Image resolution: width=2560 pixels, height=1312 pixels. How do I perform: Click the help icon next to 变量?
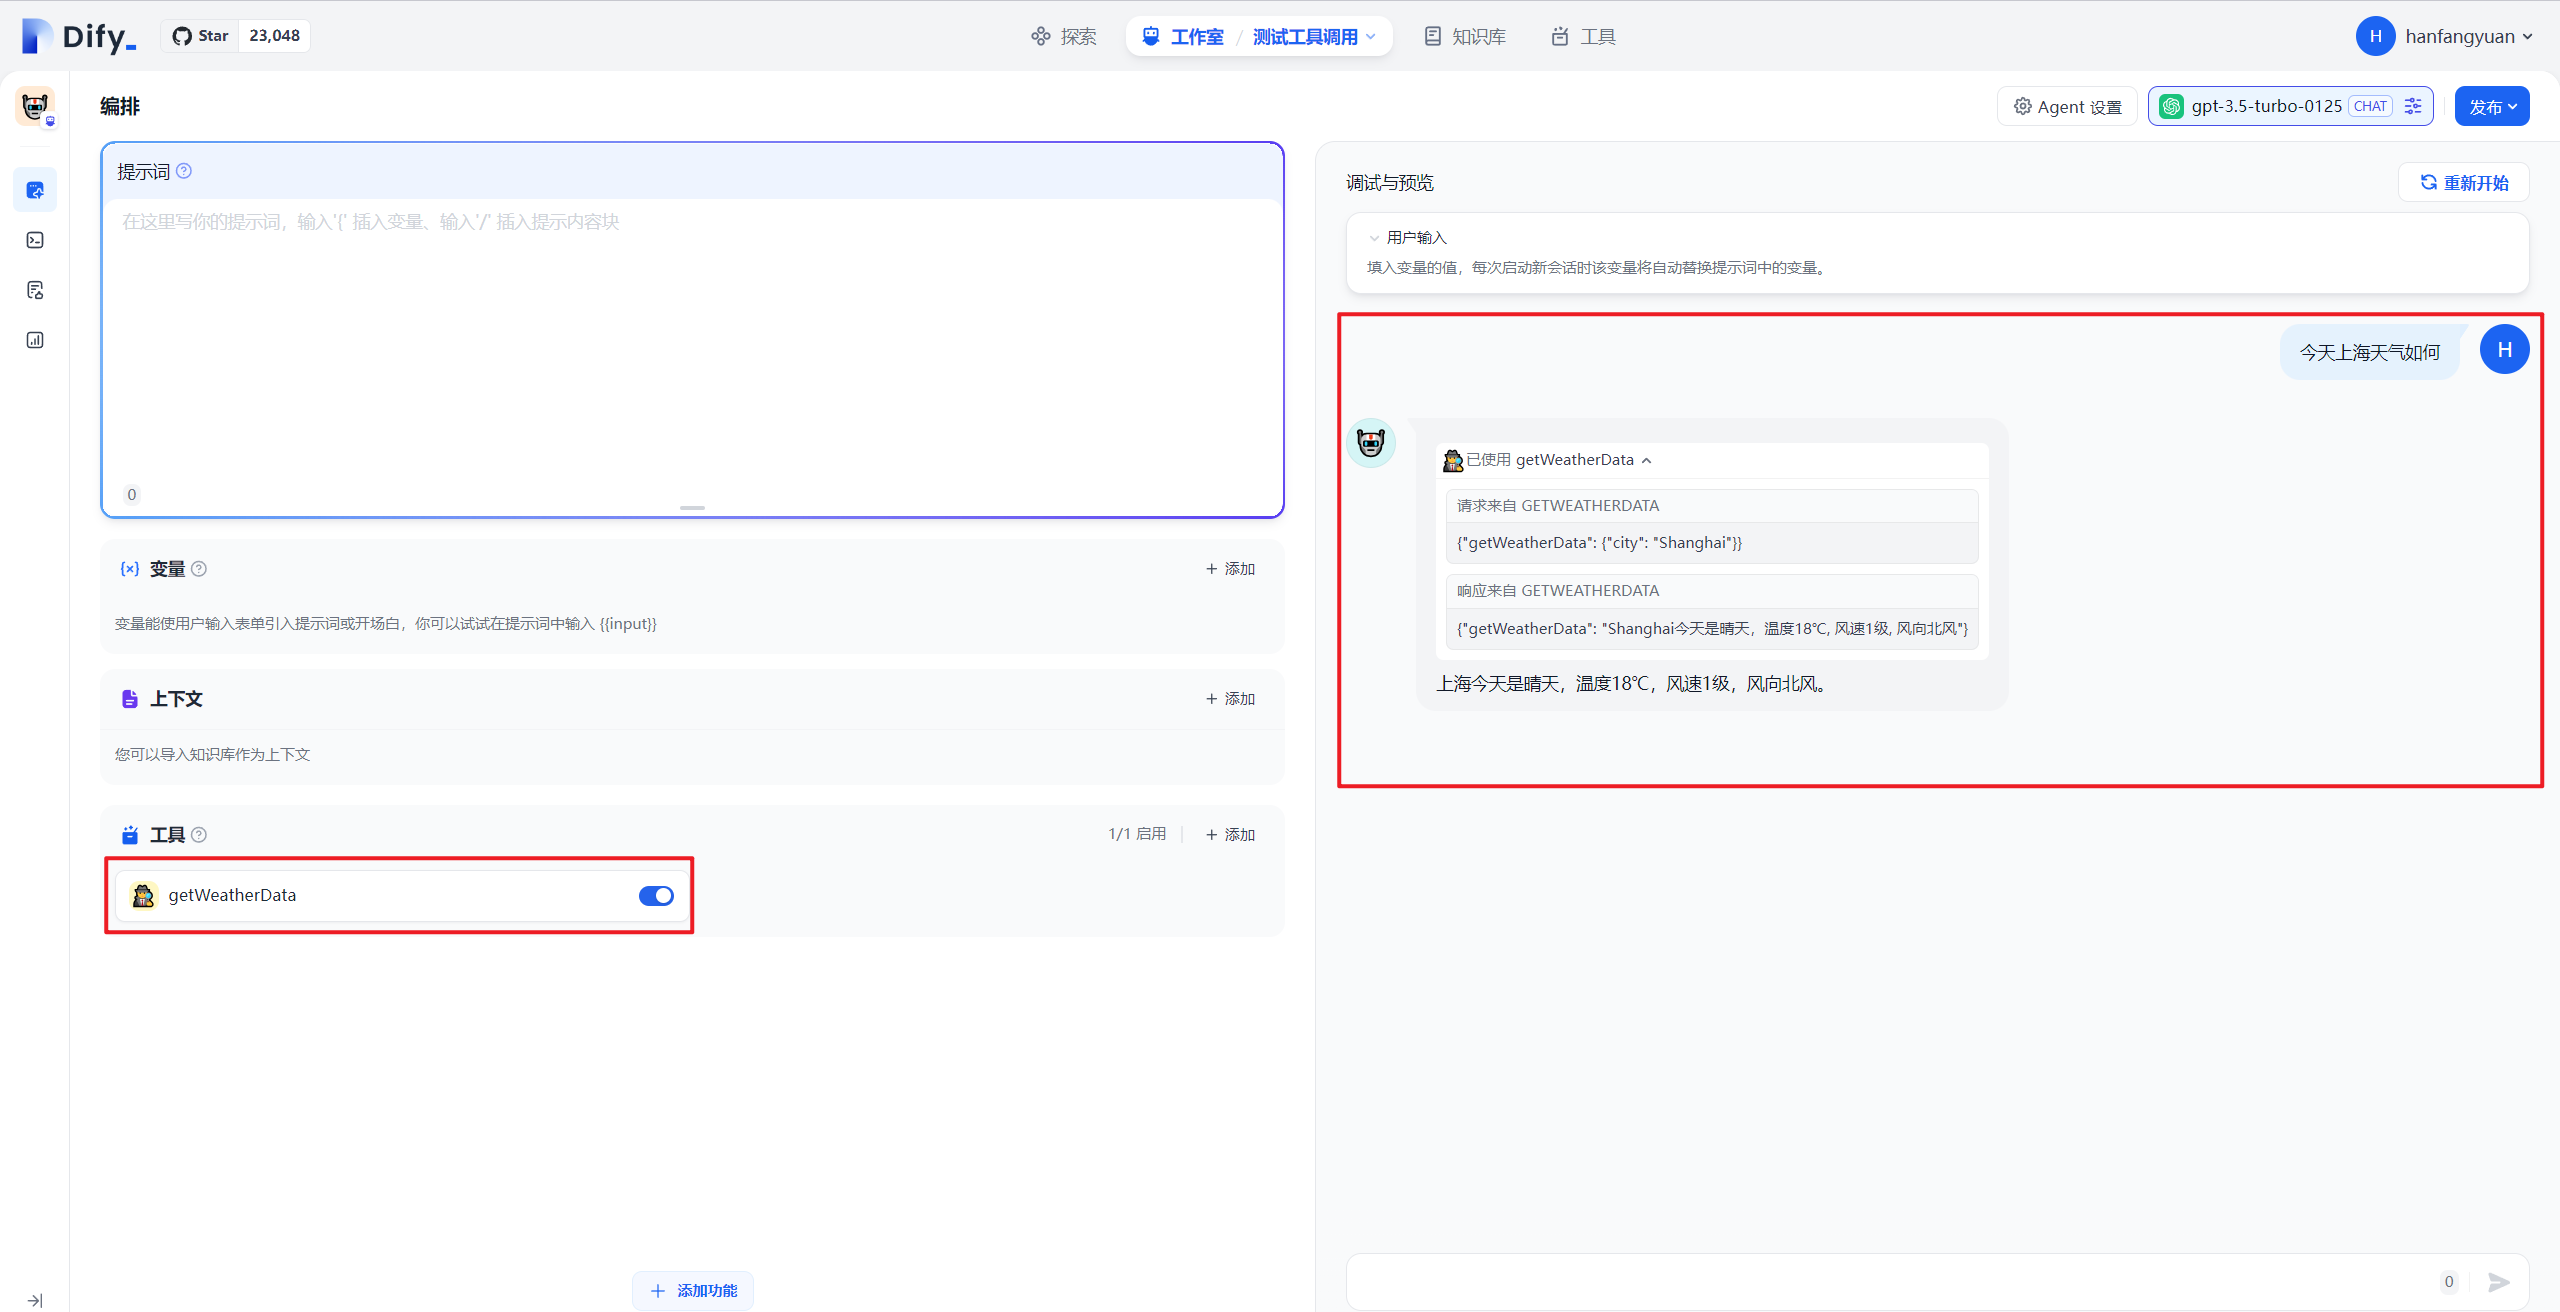(x=199, y=569)
